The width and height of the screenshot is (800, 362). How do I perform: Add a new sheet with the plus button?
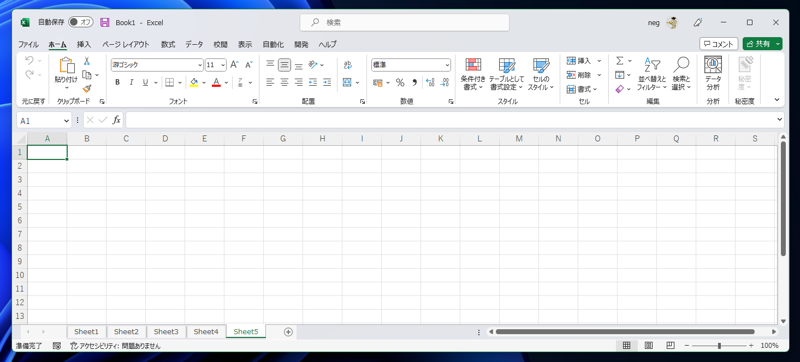click(288, 332)
